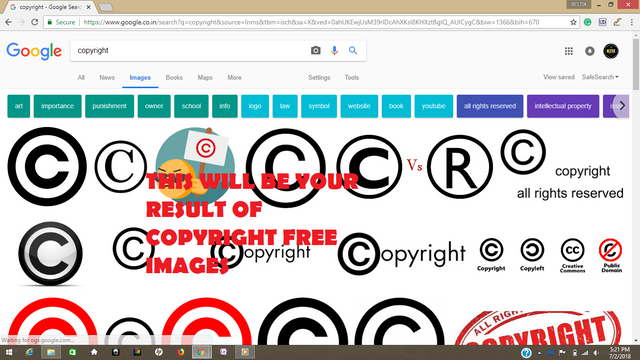The width and height of the screenshot is (640, 360).
Task: Open Chrome menu three dots
Action: tap(632, 22)
